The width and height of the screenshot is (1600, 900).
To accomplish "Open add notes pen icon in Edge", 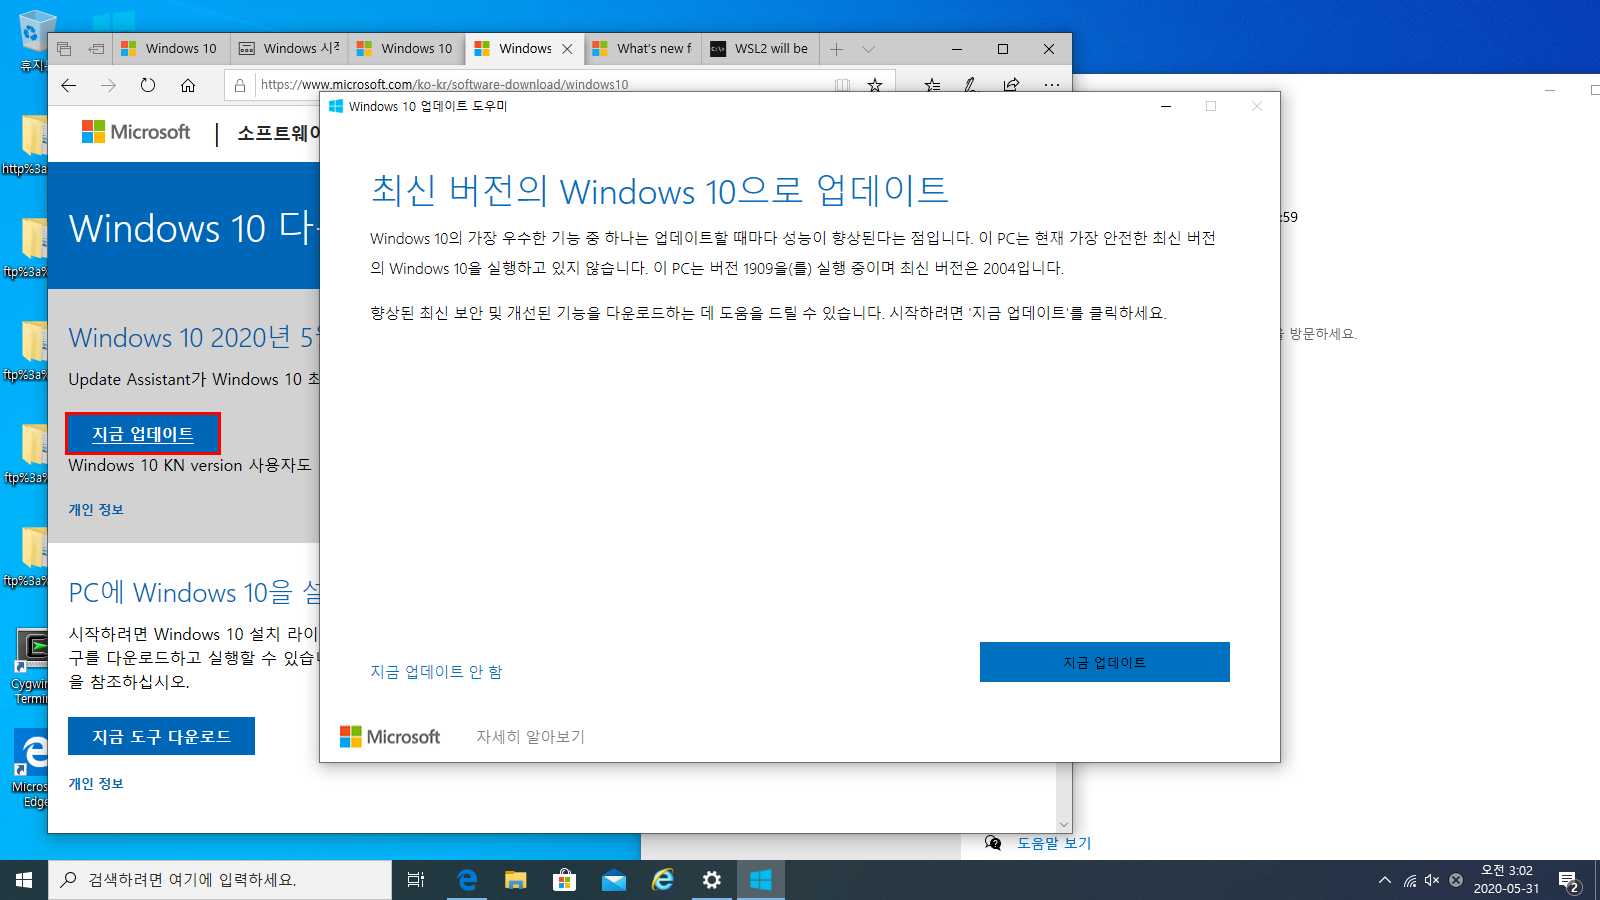I will (x=970, y=85).
